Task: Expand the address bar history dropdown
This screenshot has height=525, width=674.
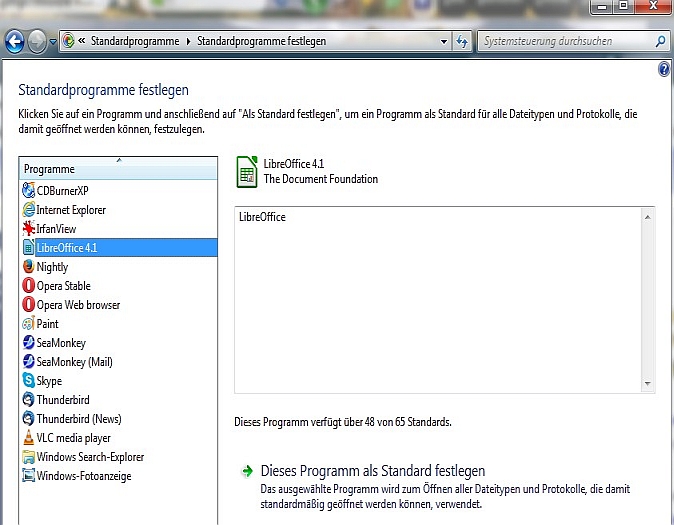Action: [444, 41]
